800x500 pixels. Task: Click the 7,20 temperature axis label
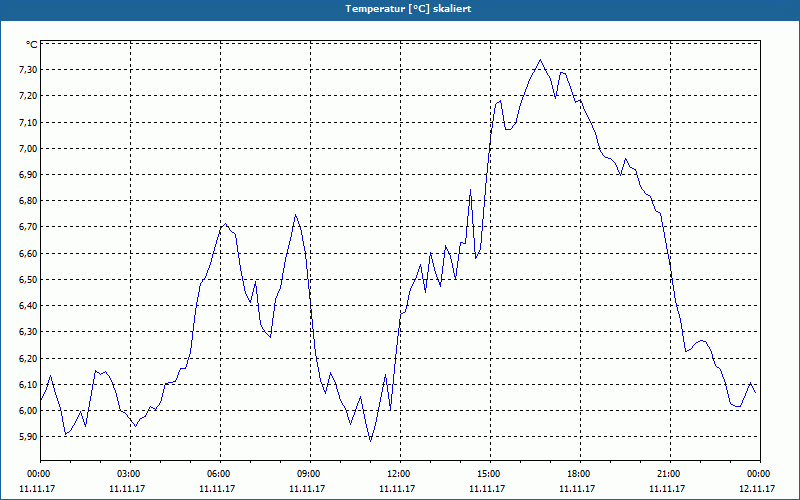(28, 96)
